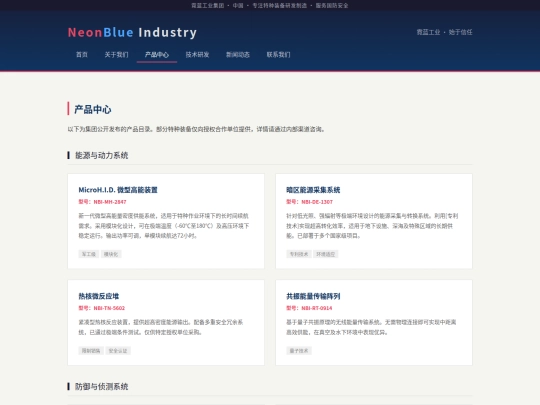Click model number NBI-TN-5602
The height and width of the screenshot is (405, 540).
point(109,308)
